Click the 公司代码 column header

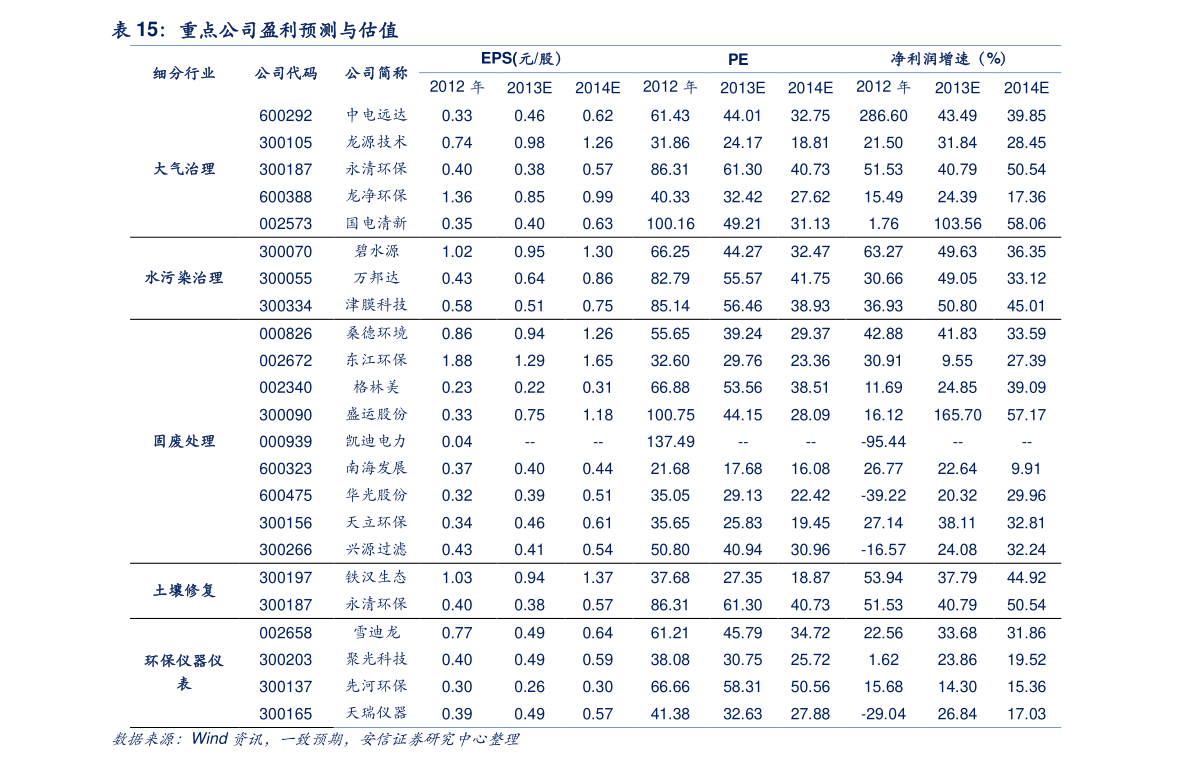tap(285, 73)
